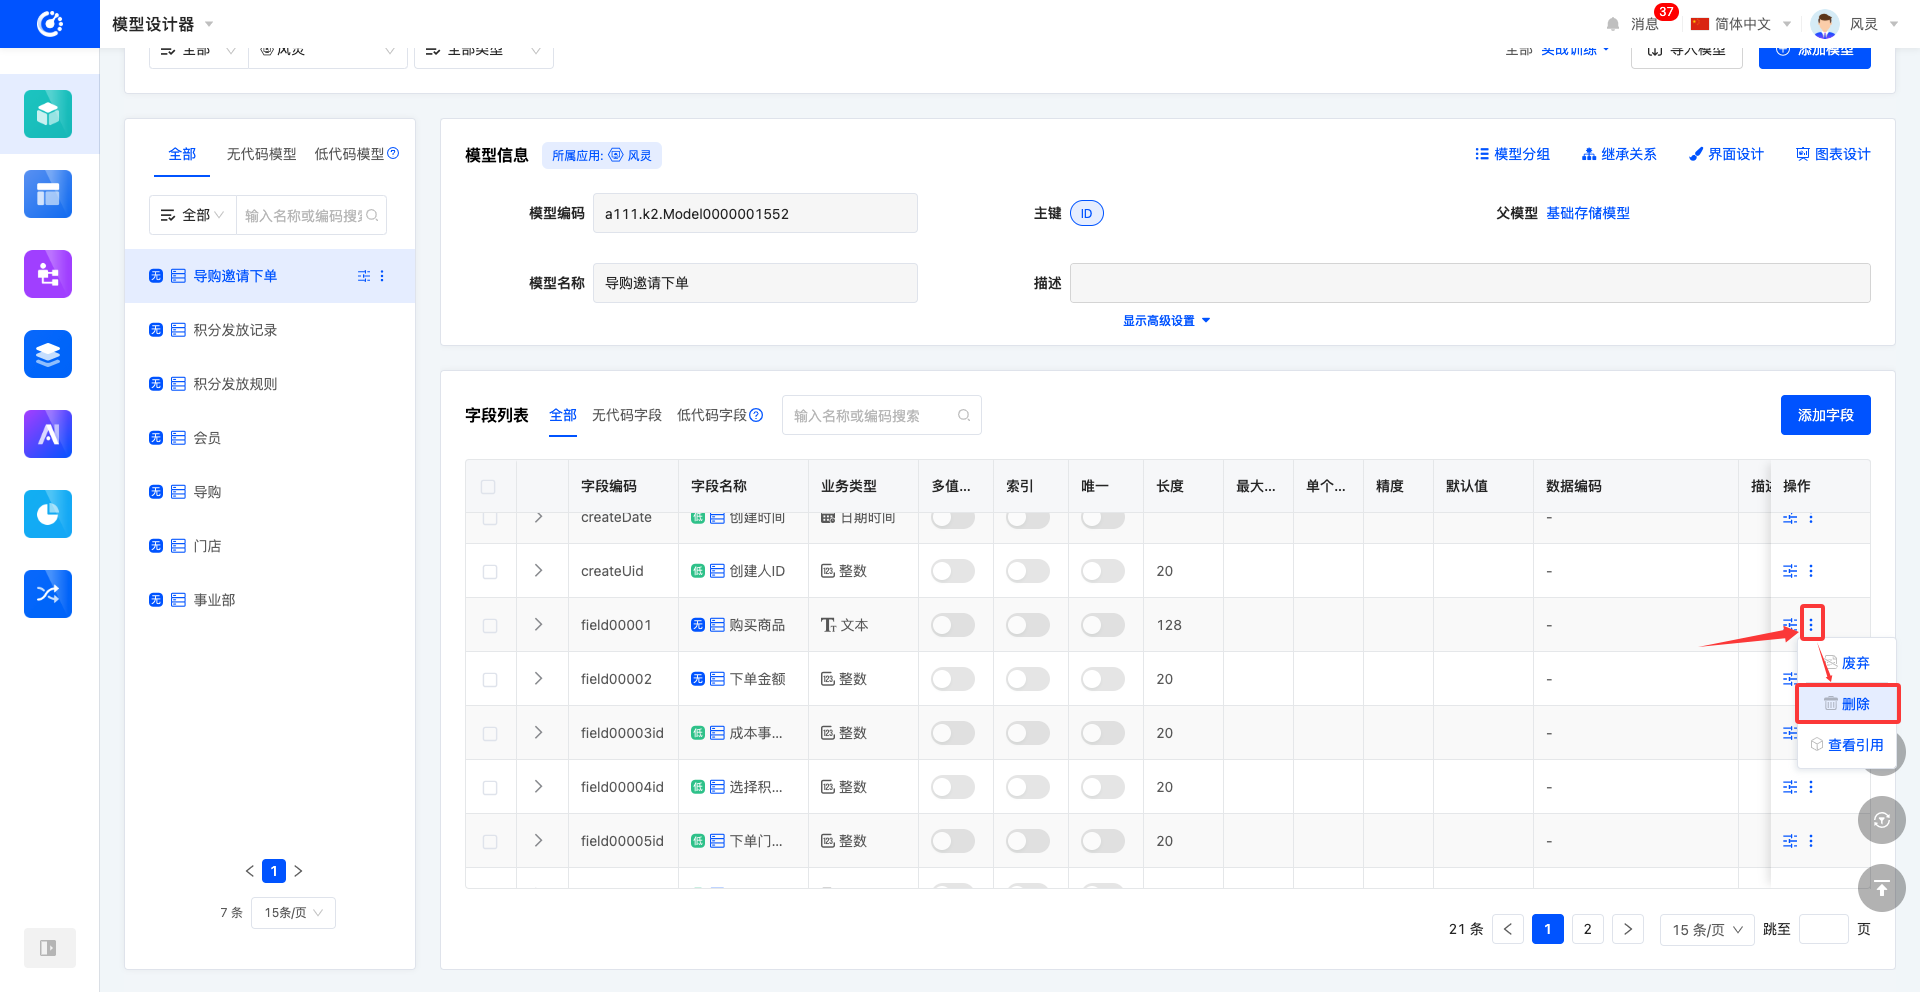Click the app logo in top-left
Image resolution: width=1920 pixels, height=992 pixels.
(50, 24)
